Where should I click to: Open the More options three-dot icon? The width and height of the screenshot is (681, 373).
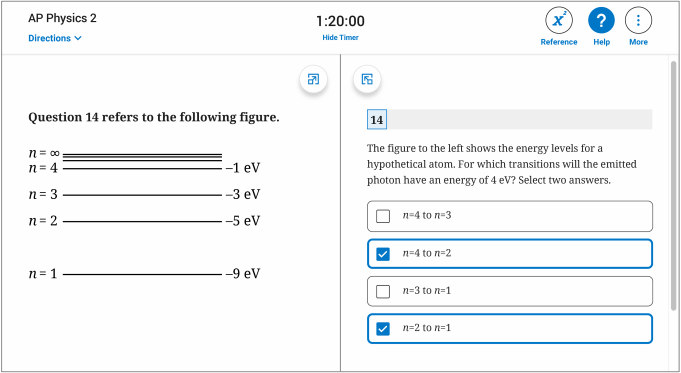point(638,20)
